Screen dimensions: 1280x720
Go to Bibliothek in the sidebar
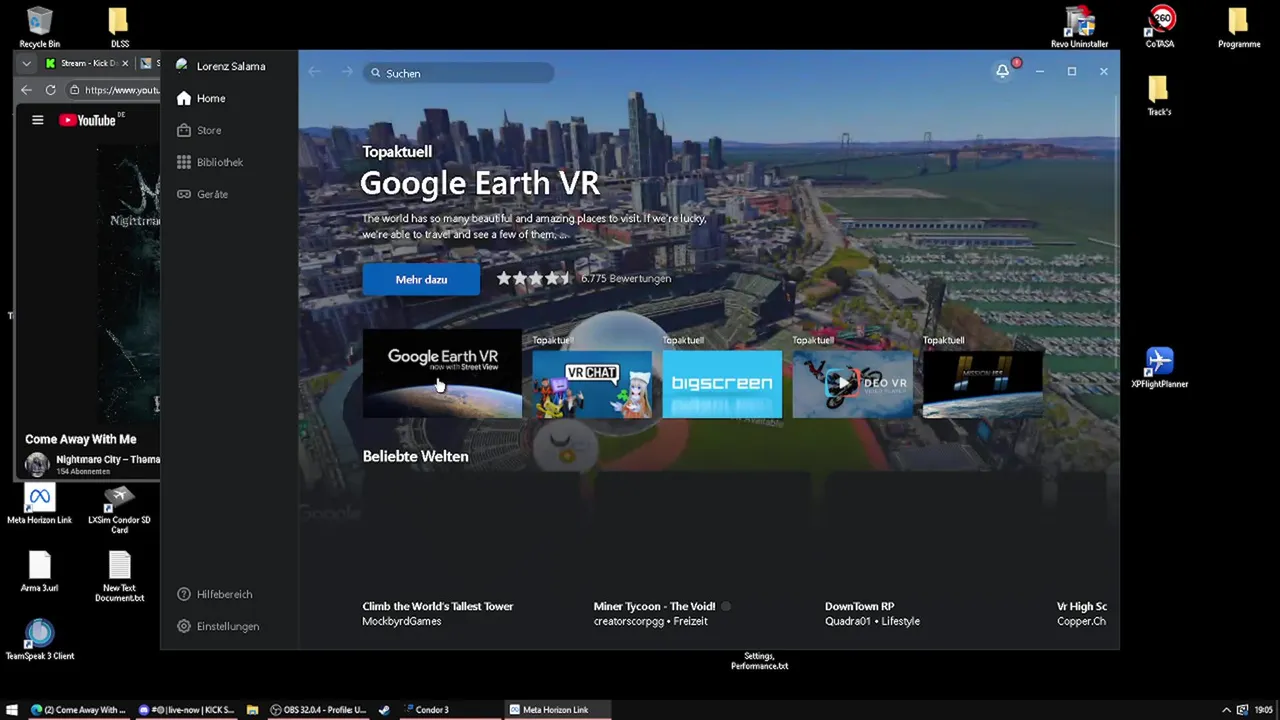pos(209,162)
